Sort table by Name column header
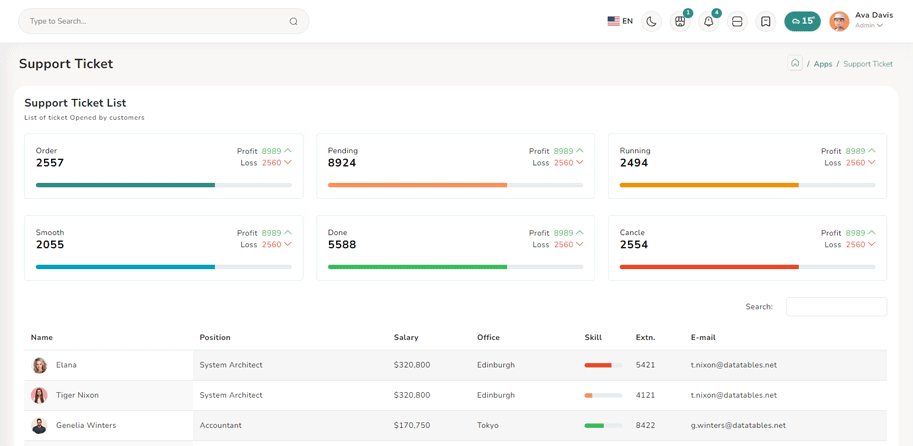The height and width of the screenshot is (446, 913). tap(42, 338)
